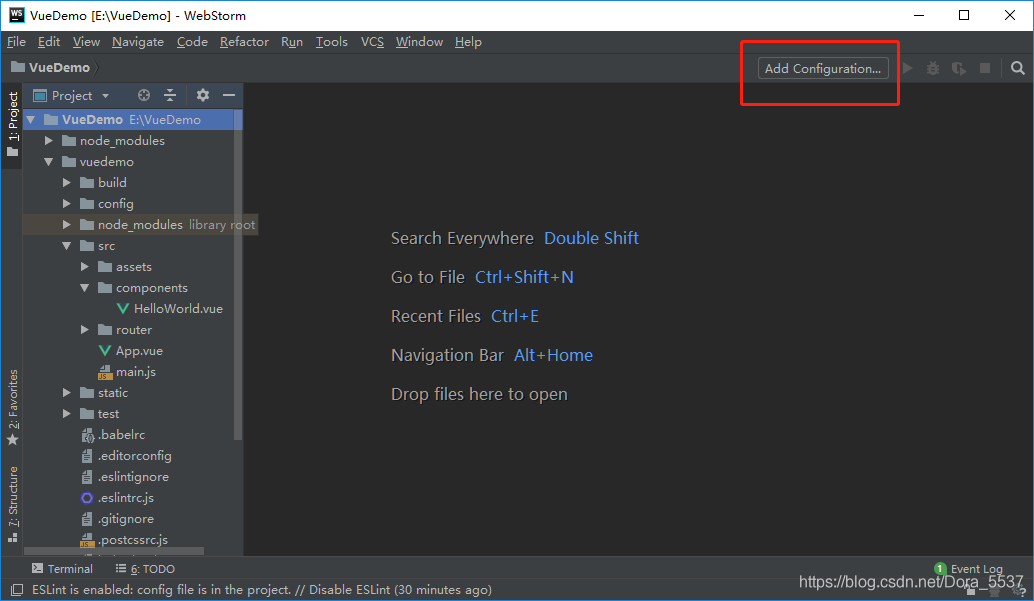The image size is (1034, 601).
Task: Open the 6: TODO tool window
Action: [145, 569]
